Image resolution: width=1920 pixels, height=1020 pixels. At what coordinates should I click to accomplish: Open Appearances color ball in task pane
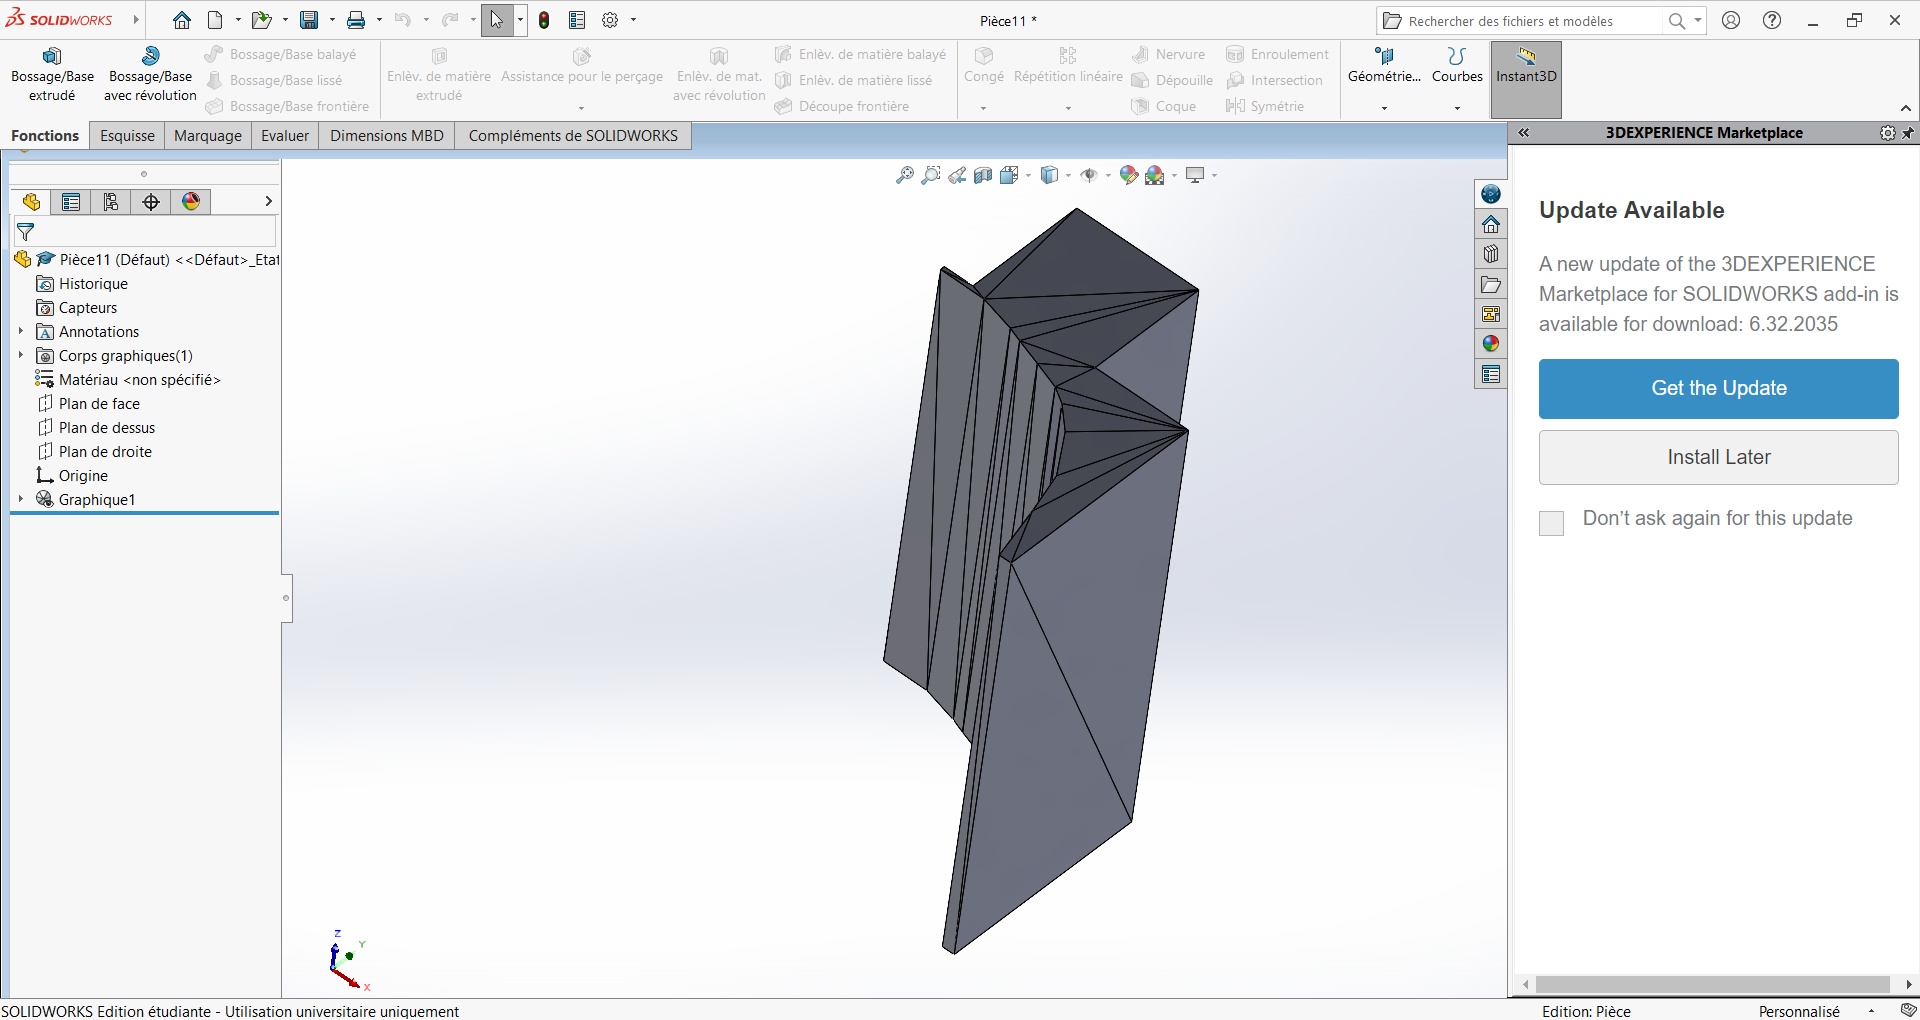(x=1491, y=344)
